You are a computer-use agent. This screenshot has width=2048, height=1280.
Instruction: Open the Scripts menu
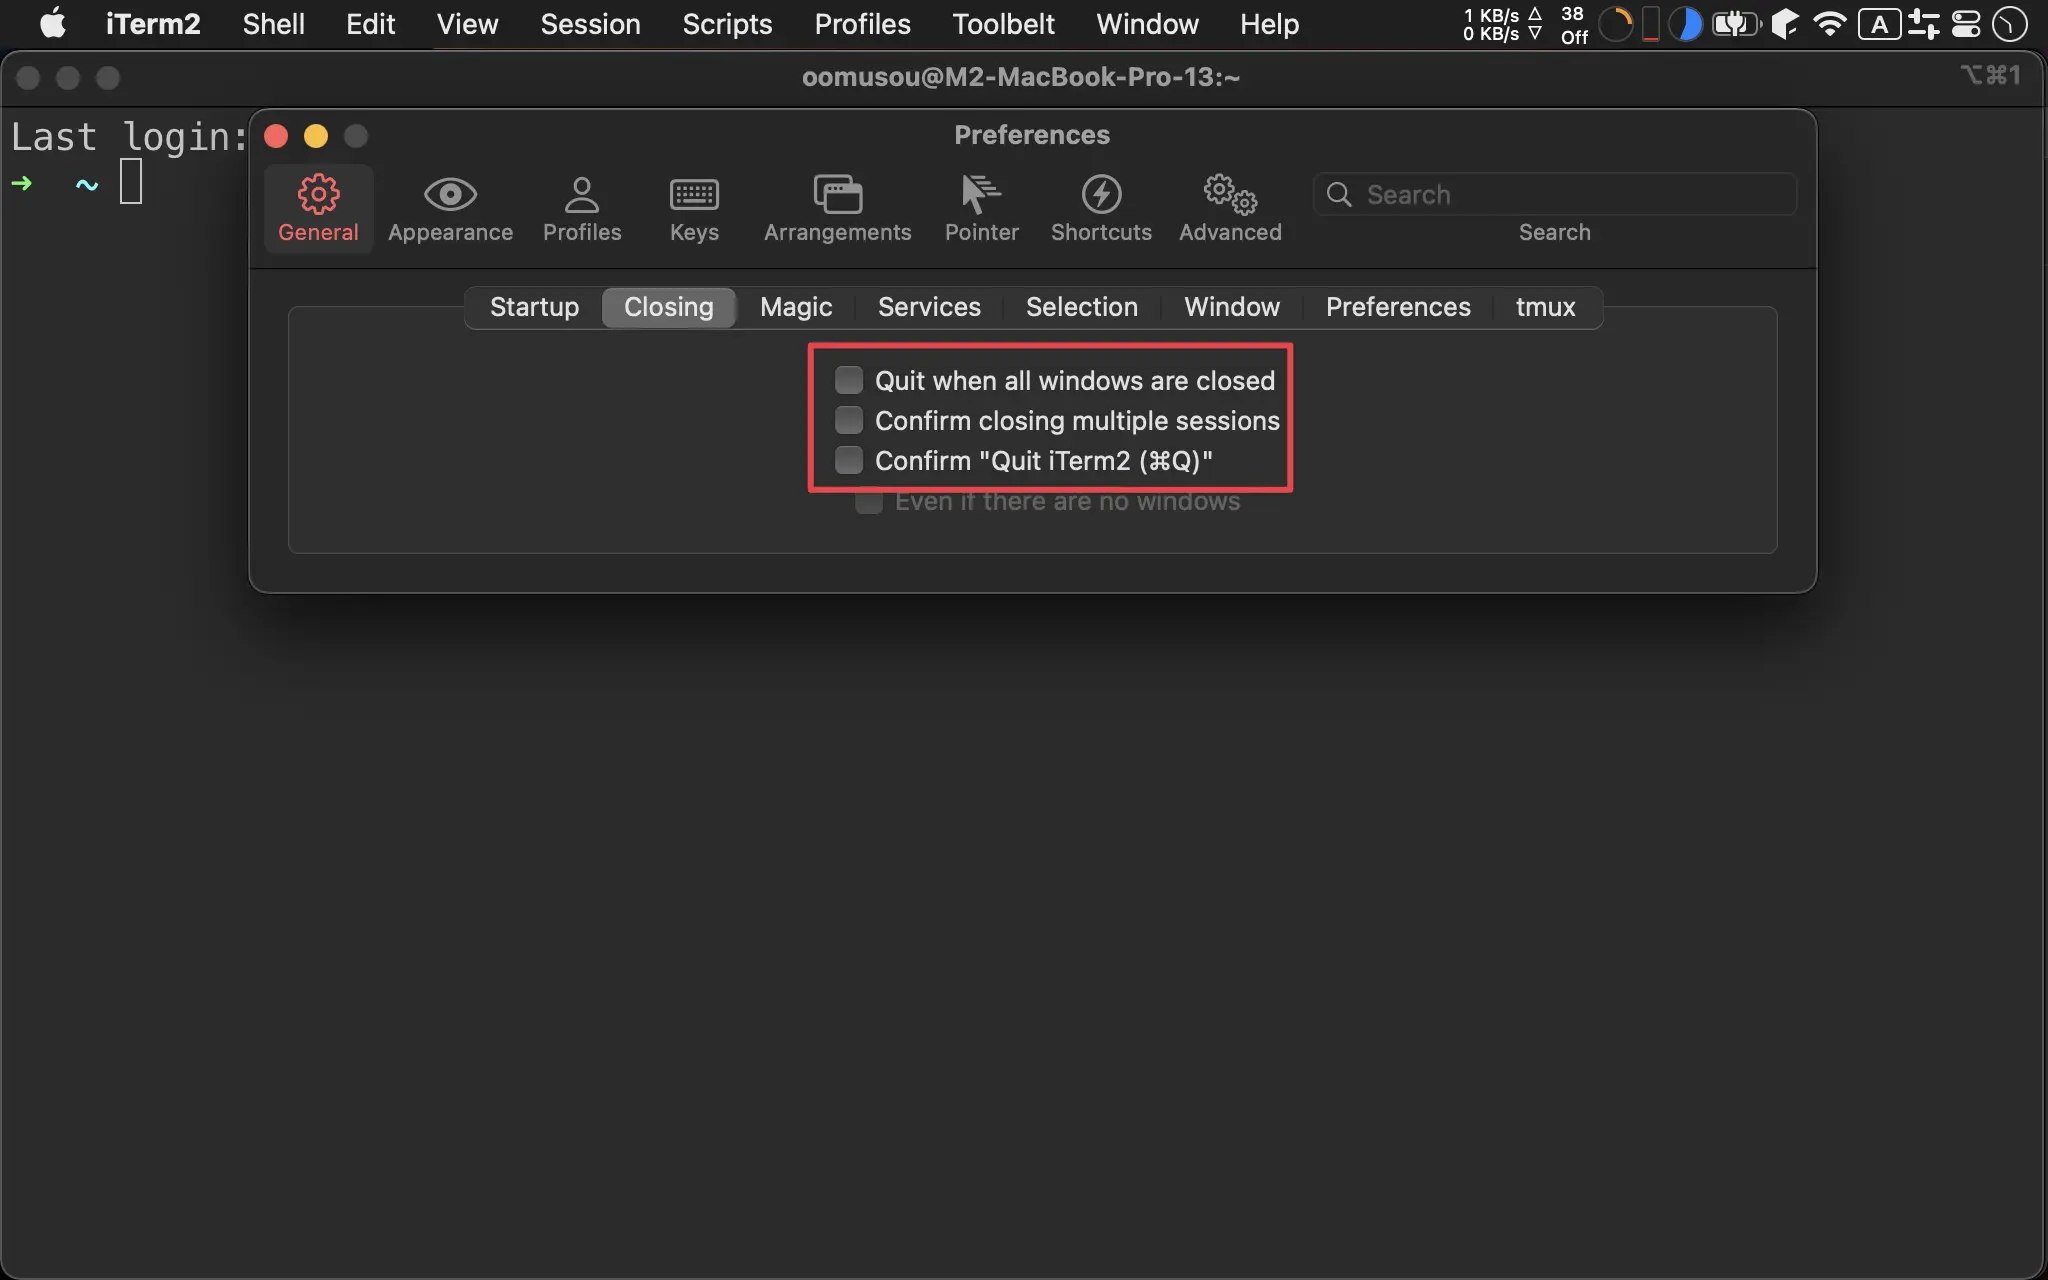pyautogui.click(x=727, y=24)
